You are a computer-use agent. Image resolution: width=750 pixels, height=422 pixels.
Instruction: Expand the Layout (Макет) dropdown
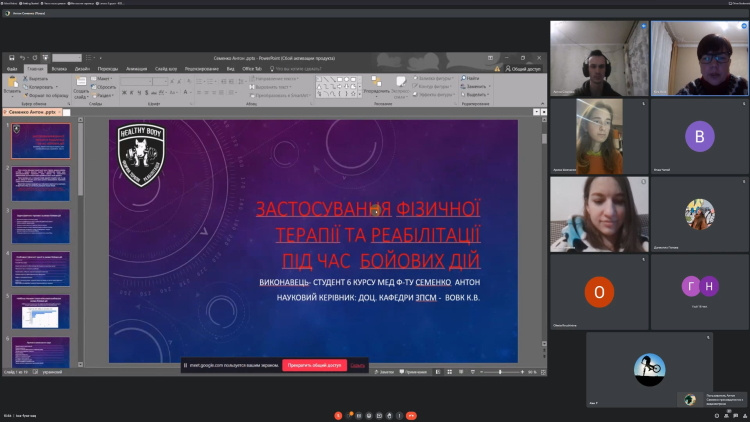[106, 78]
